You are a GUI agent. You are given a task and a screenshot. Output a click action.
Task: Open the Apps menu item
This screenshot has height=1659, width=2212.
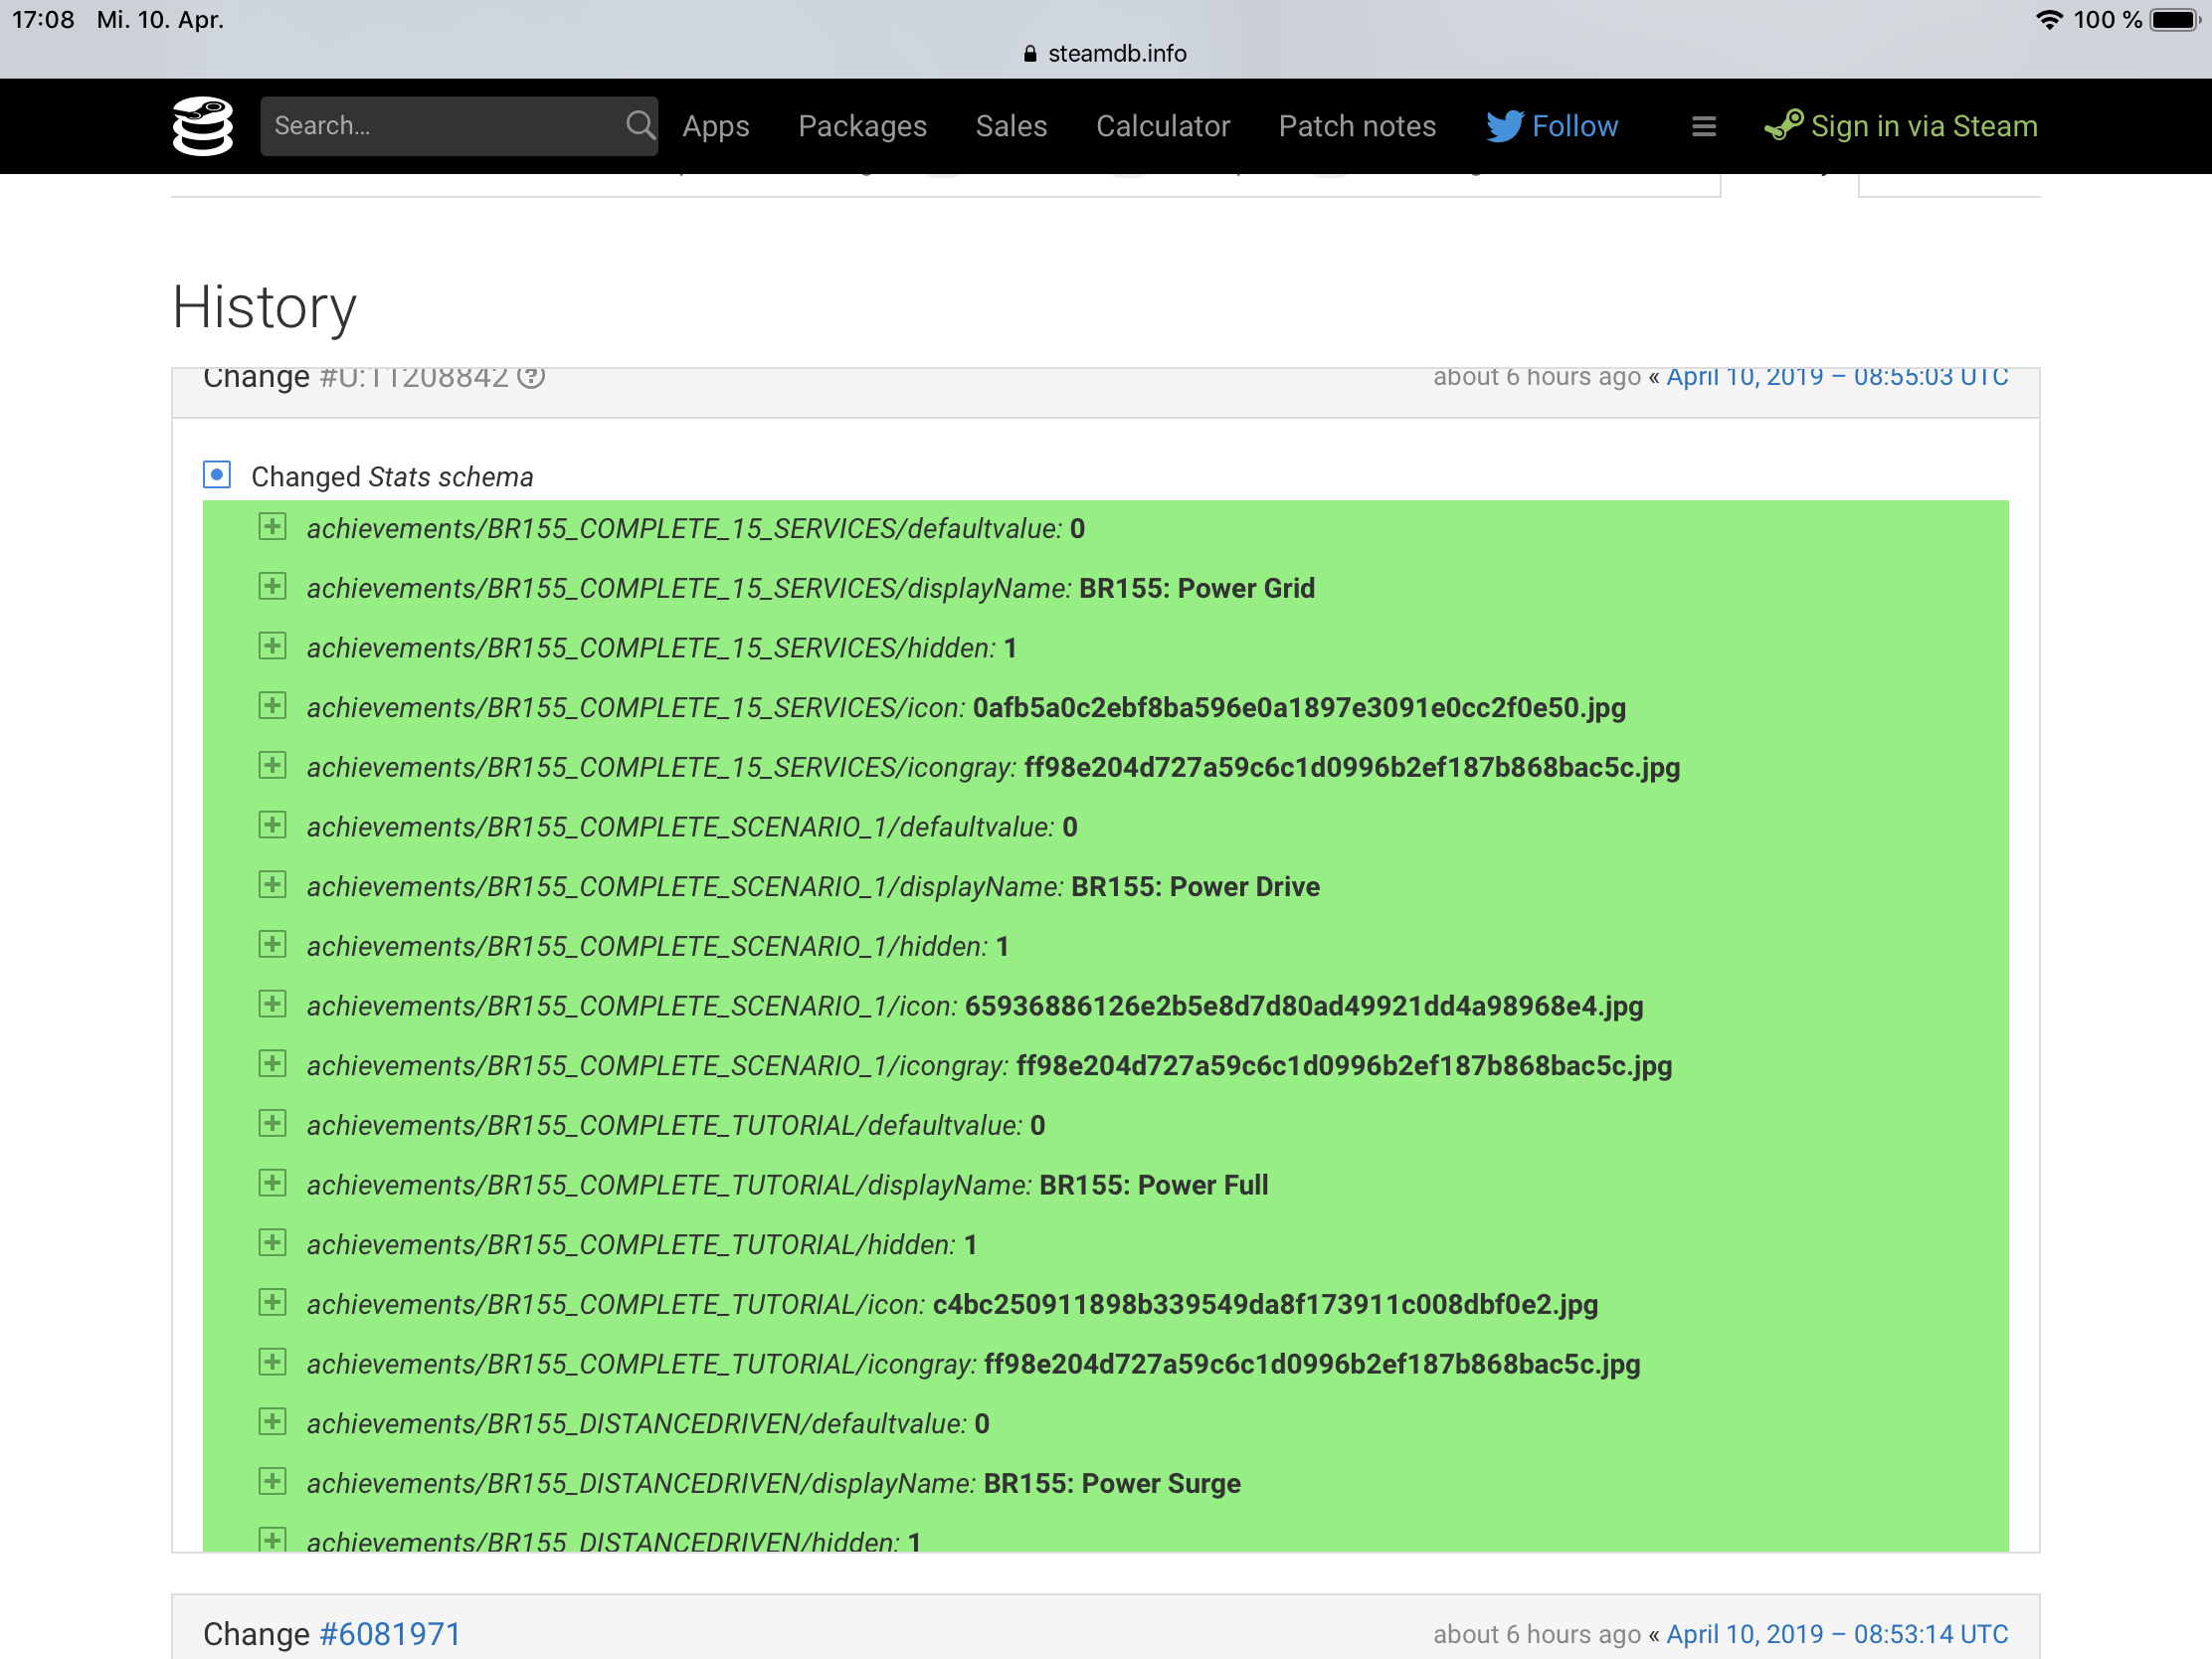point(716,126)
